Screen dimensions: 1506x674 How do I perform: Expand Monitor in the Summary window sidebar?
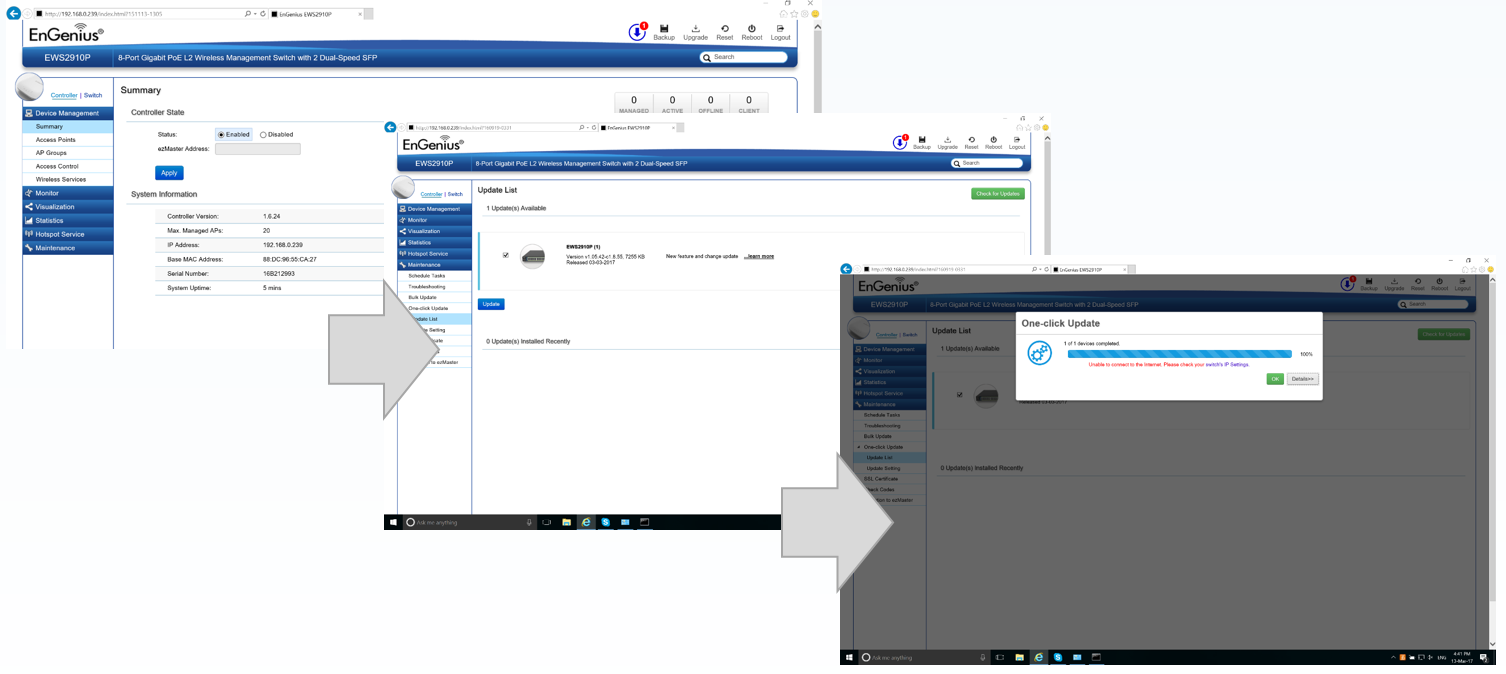point(67,193)
